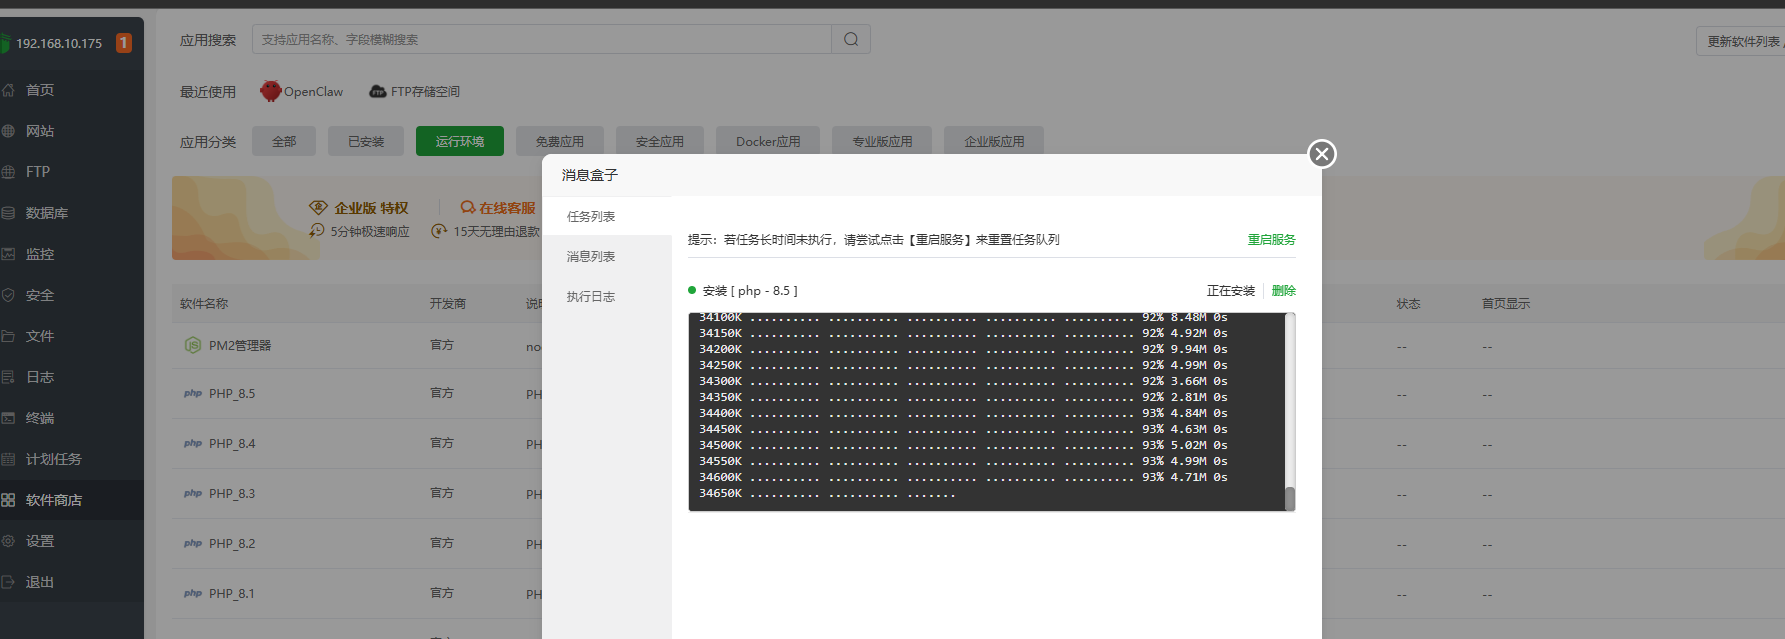Select the 企业版应用 category tab
This screenshot has width=1785, height=639.
coord(994,141)
